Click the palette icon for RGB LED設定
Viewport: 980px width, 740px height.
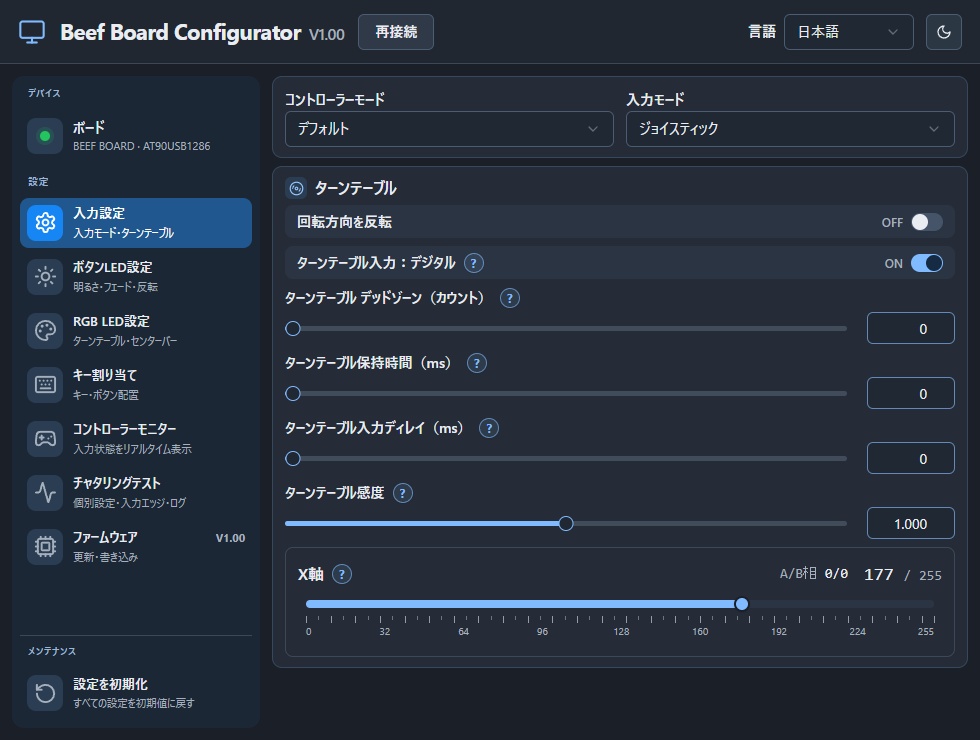point(45,331)
